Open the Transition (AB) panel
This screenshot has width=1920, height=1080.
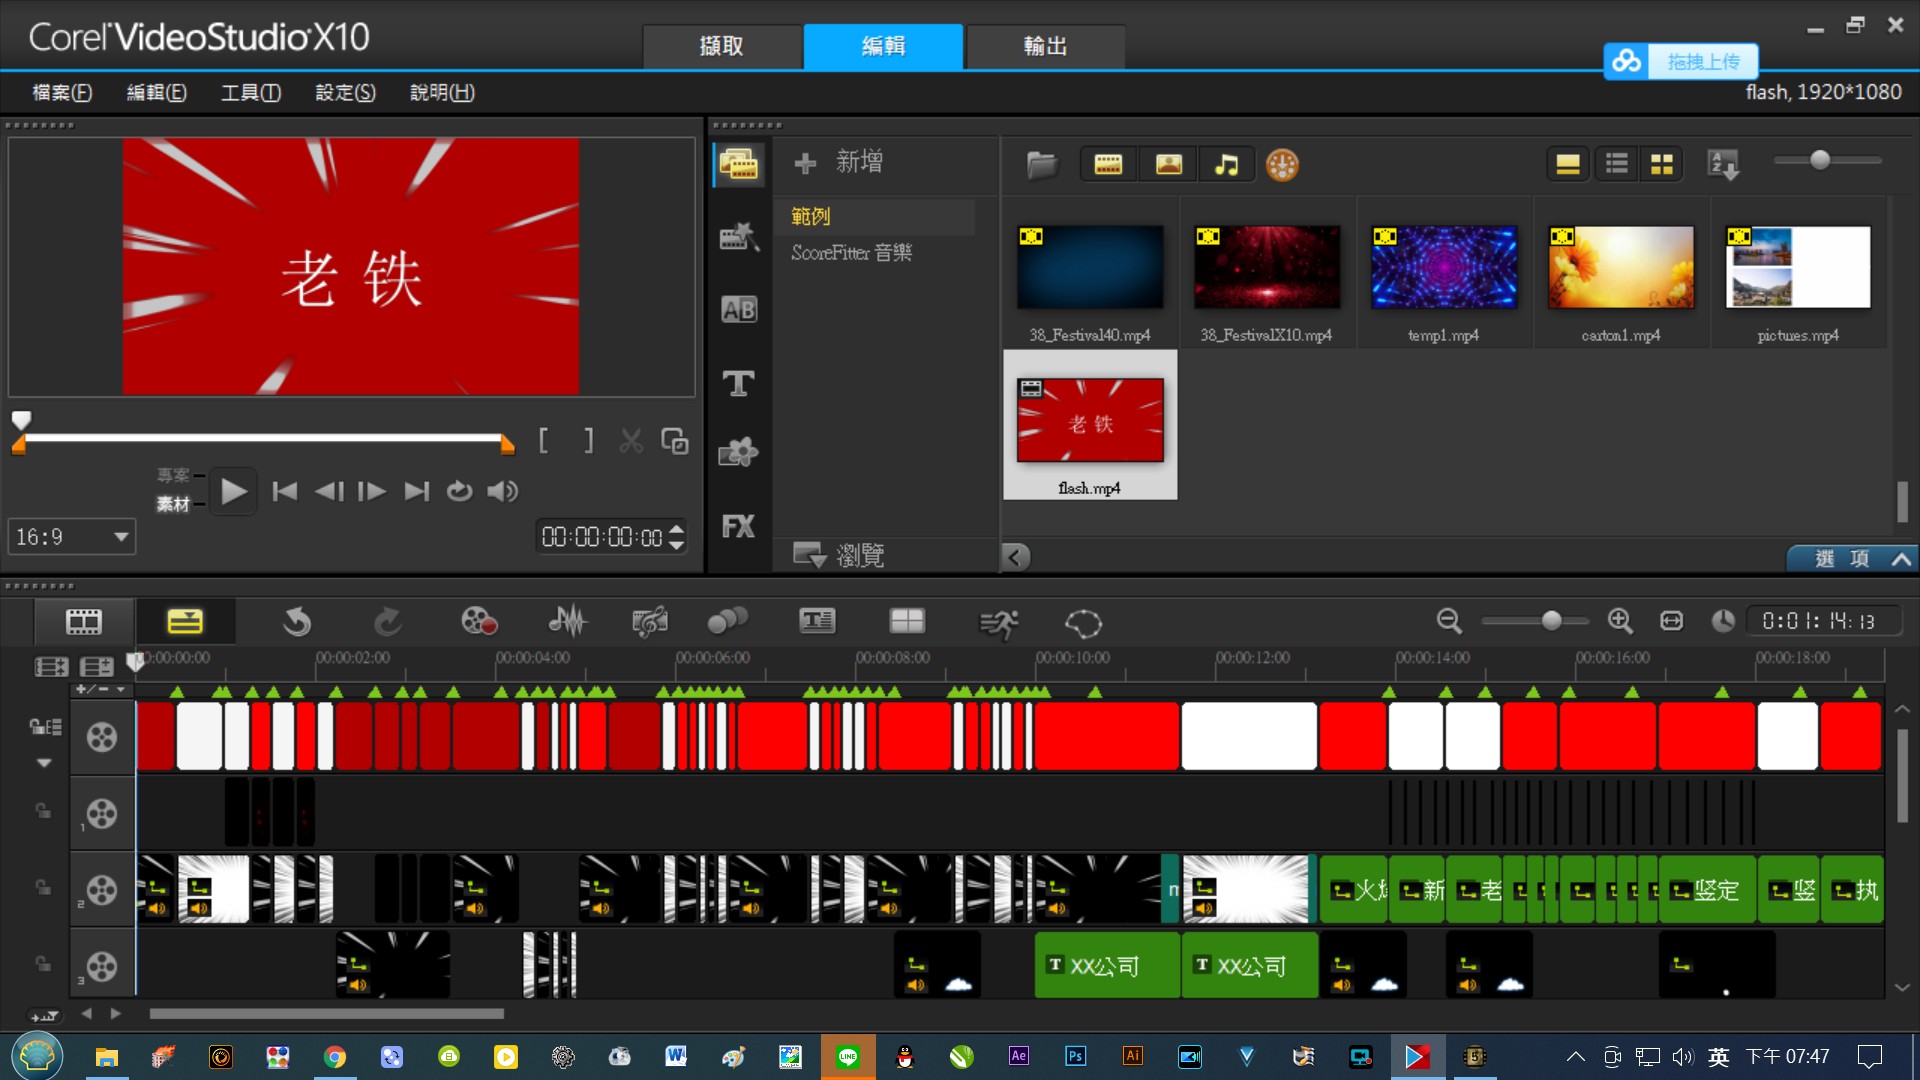(x=739, y=310)
